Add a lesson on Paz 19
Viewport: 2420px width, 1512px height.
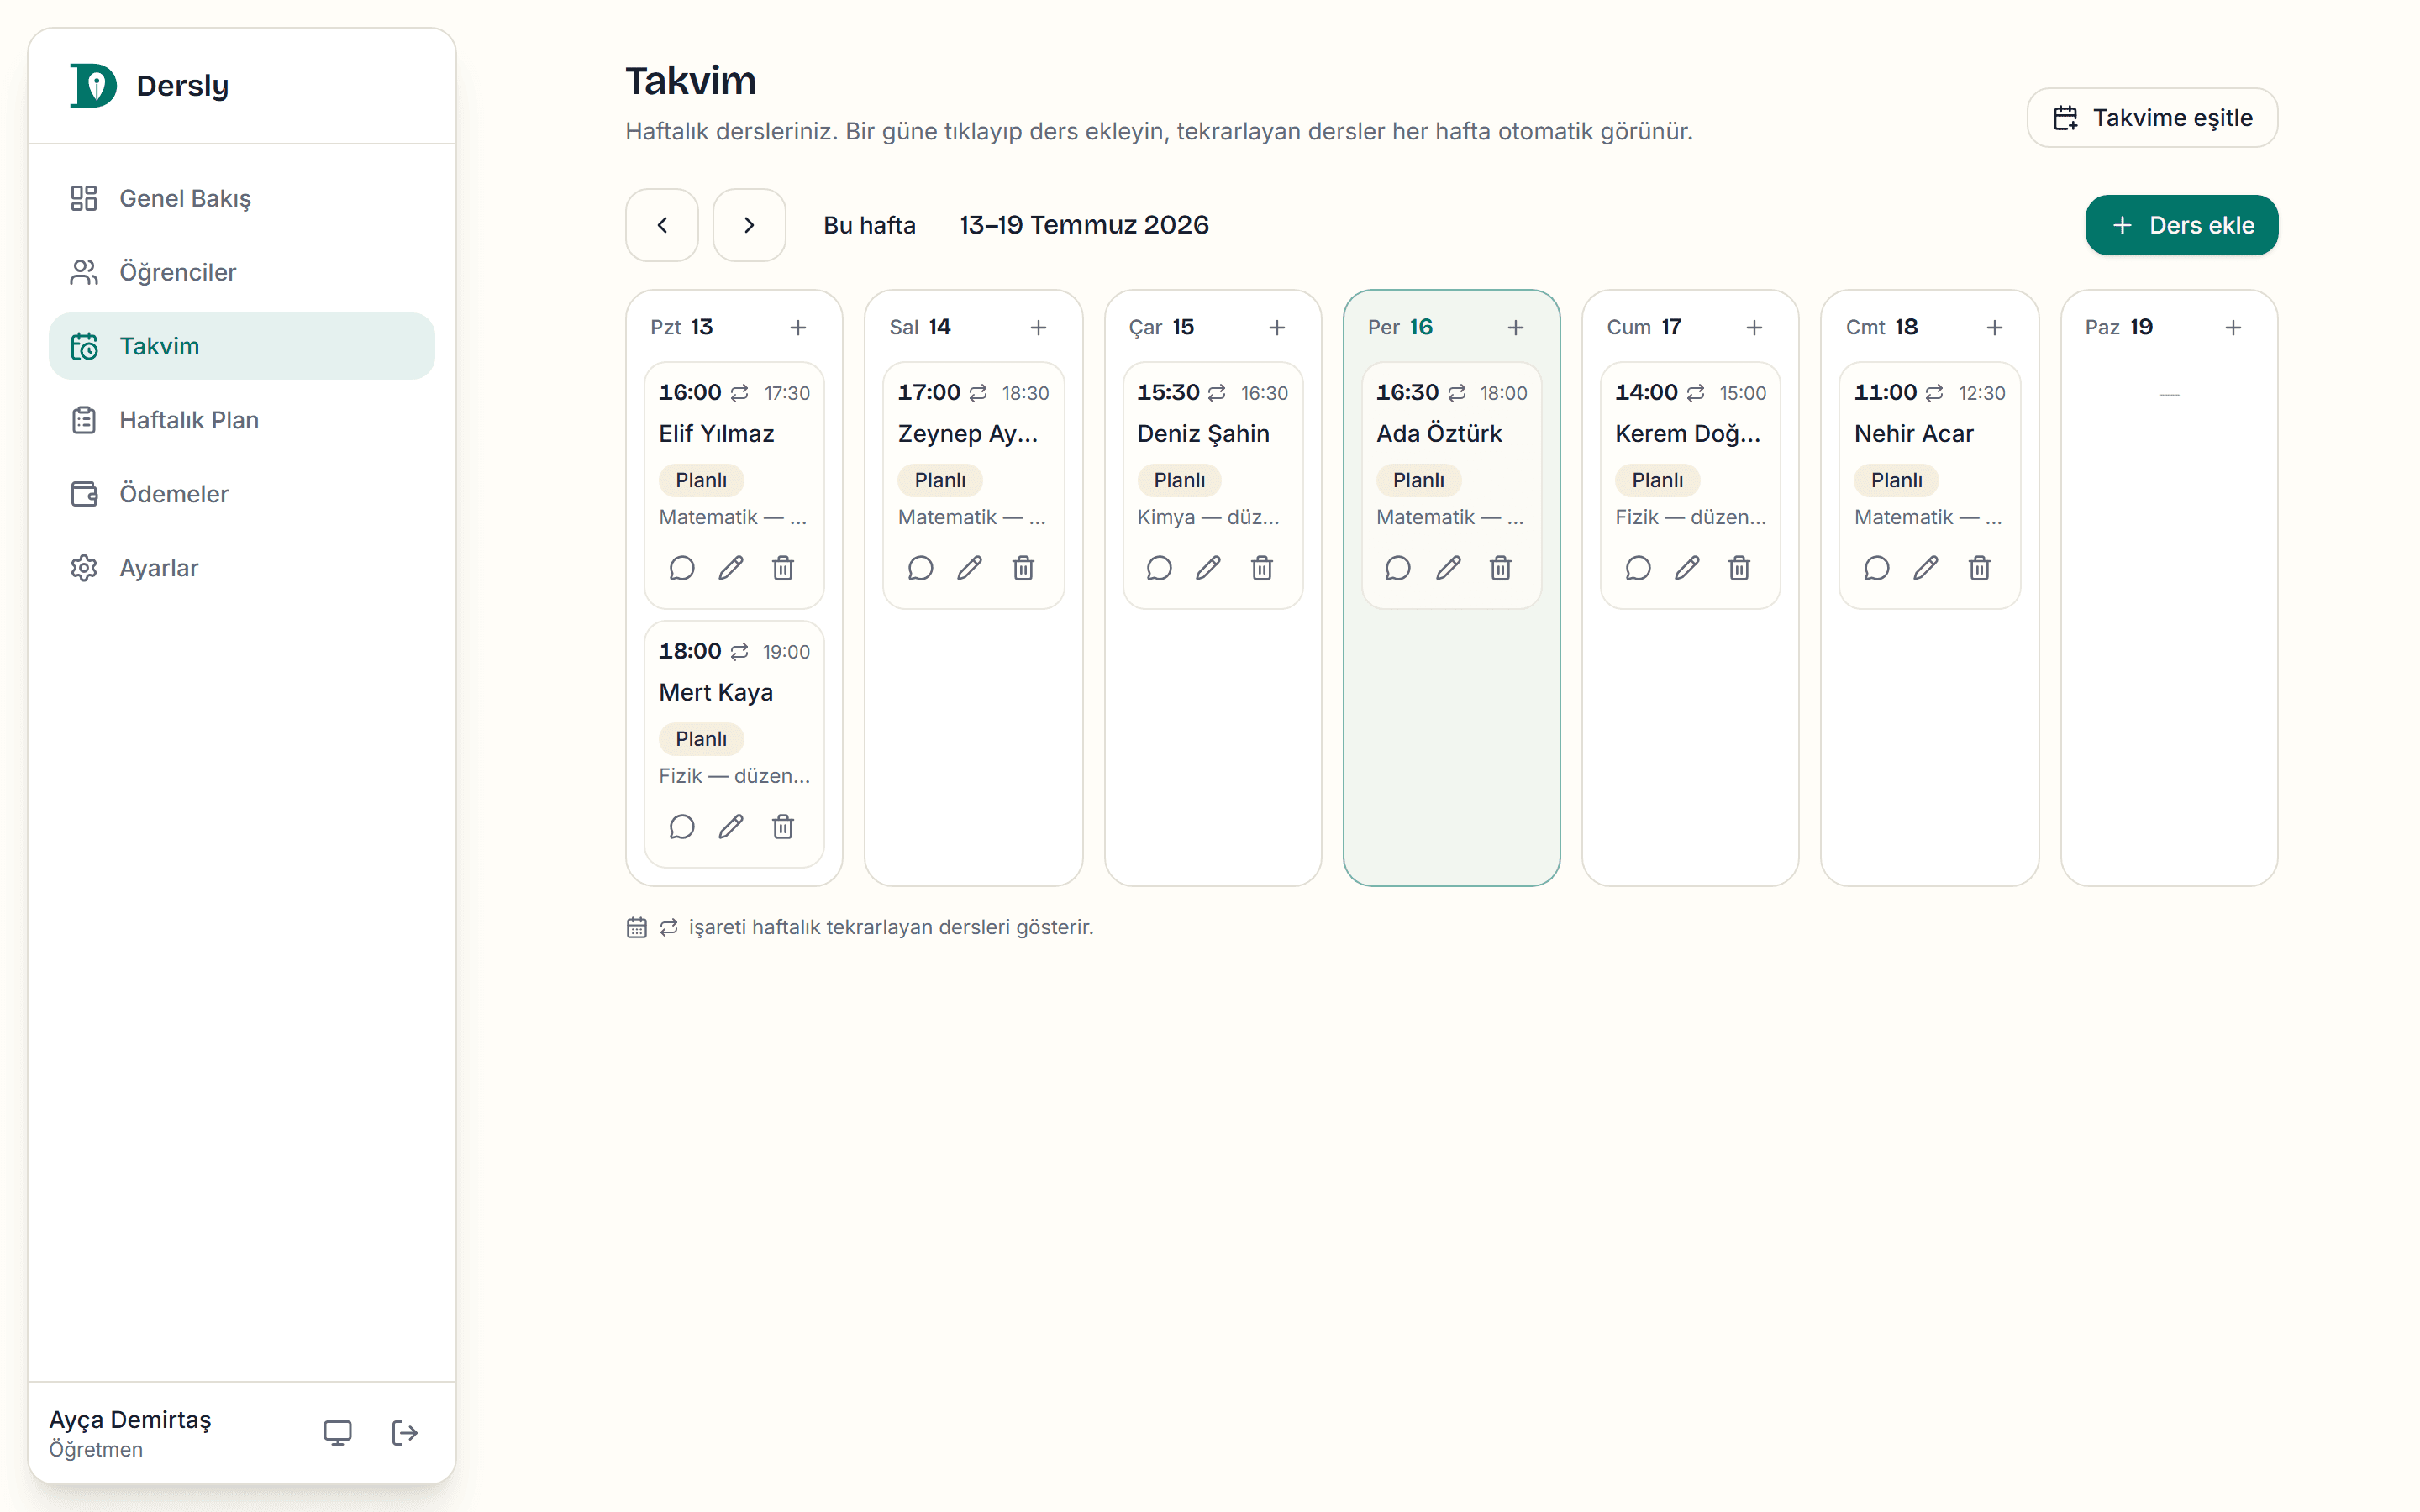(x=2233, y=327)
